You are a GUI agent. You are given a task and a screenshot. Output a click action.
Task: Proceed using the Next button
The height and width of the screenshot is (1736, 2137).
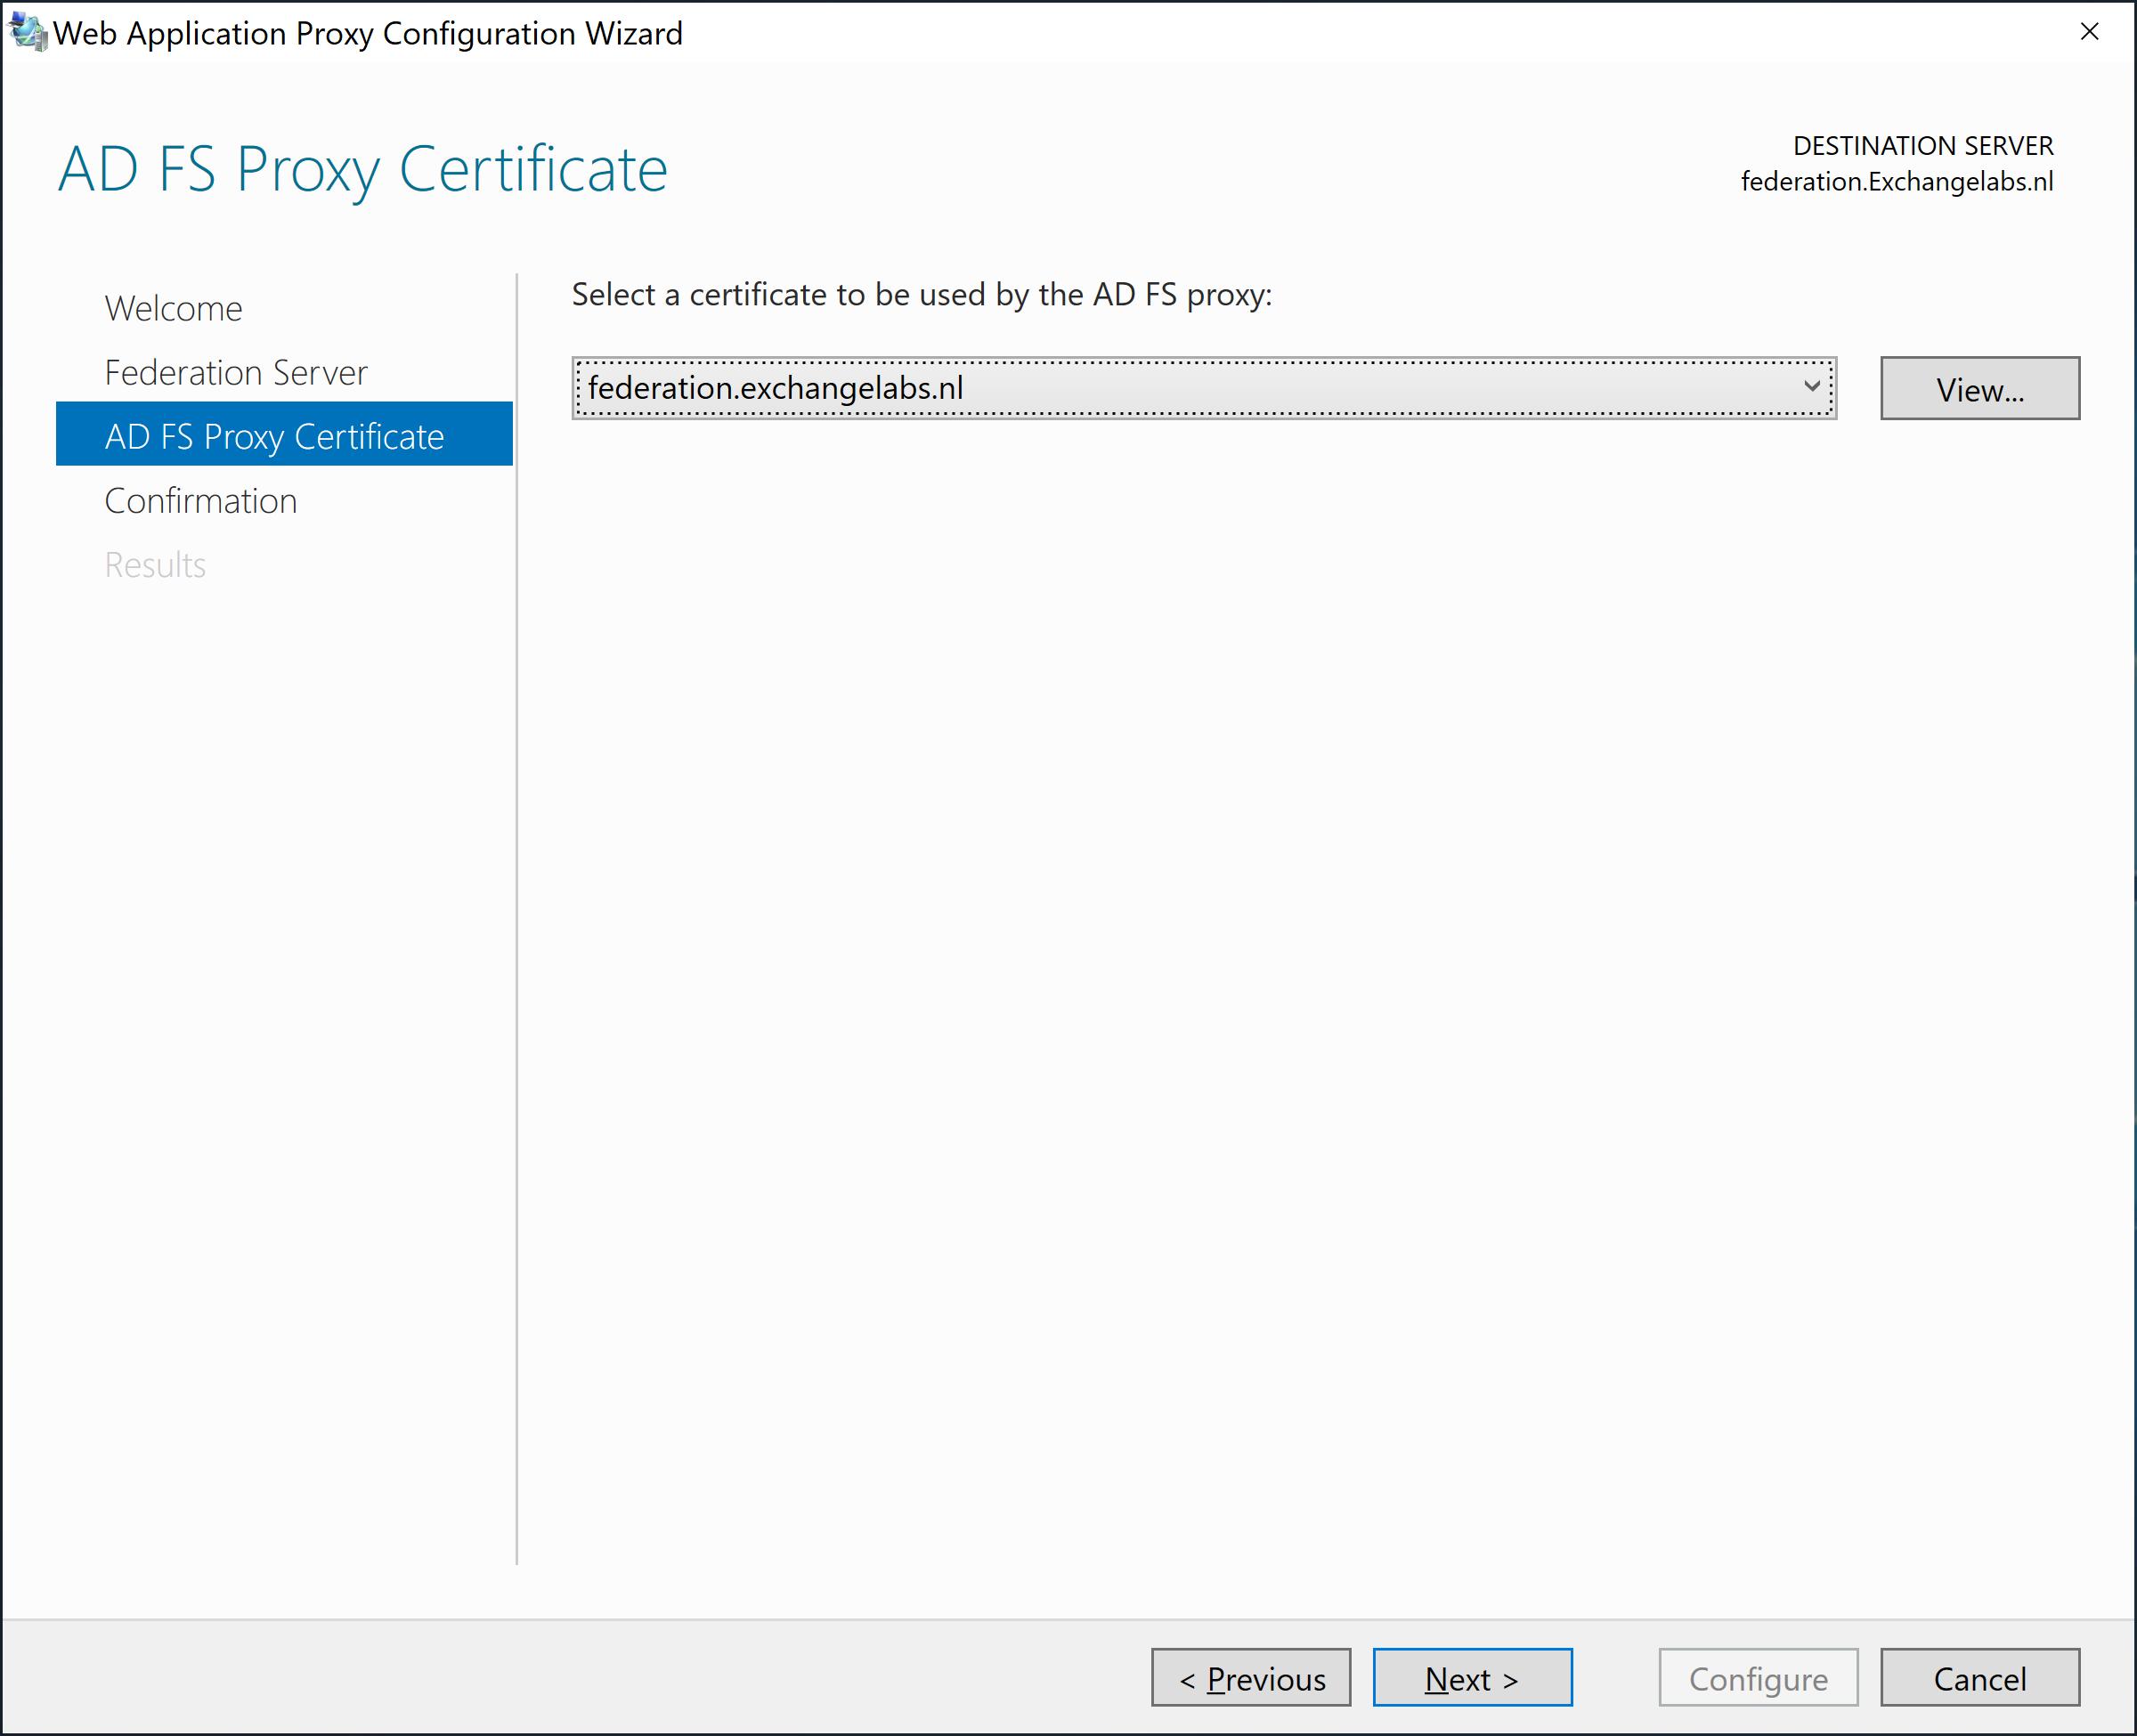pyautogui.click(x=1471, y=1679)
